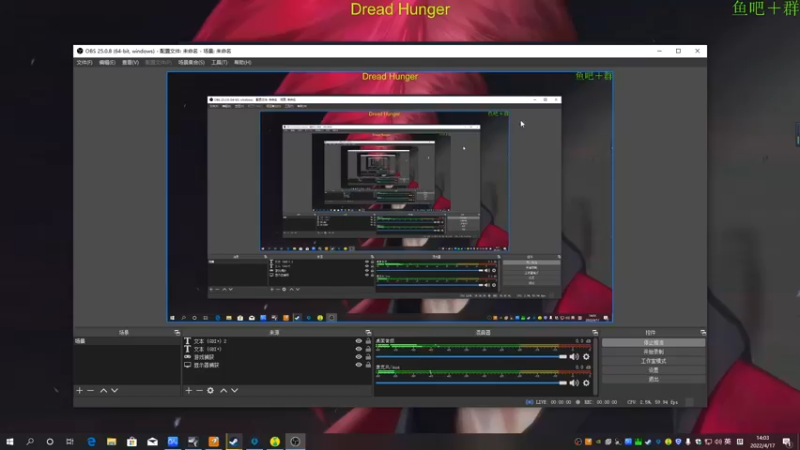Open the notification center icon
Image resolution: width=800 pixels, height=450 pixels.
787,441
